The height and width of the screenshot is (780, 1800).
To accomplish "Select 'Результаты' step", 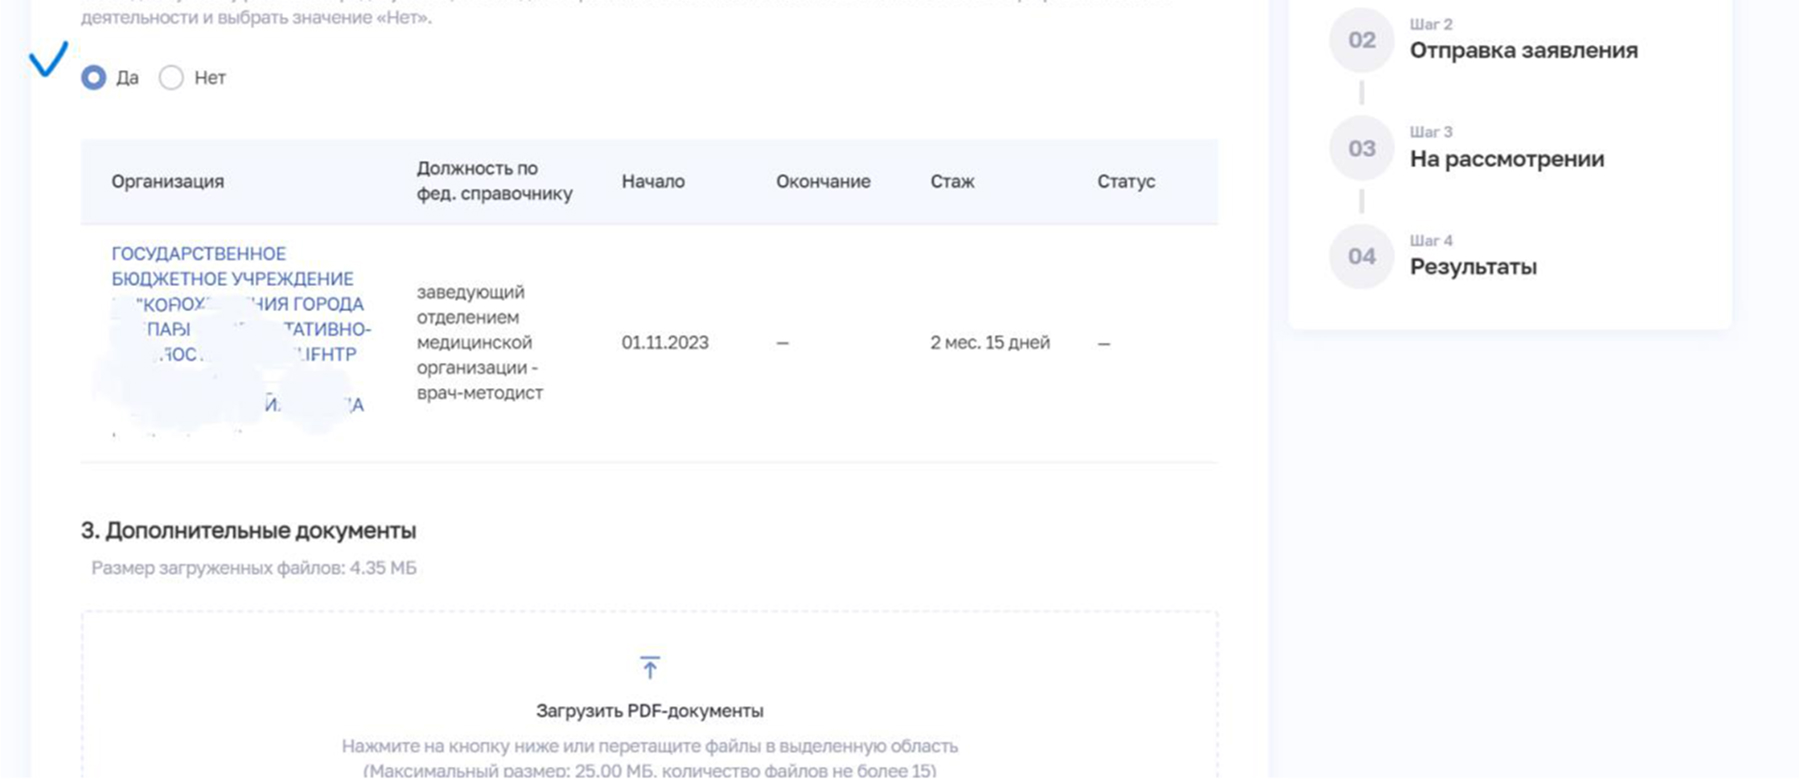I will point(1473,267).
